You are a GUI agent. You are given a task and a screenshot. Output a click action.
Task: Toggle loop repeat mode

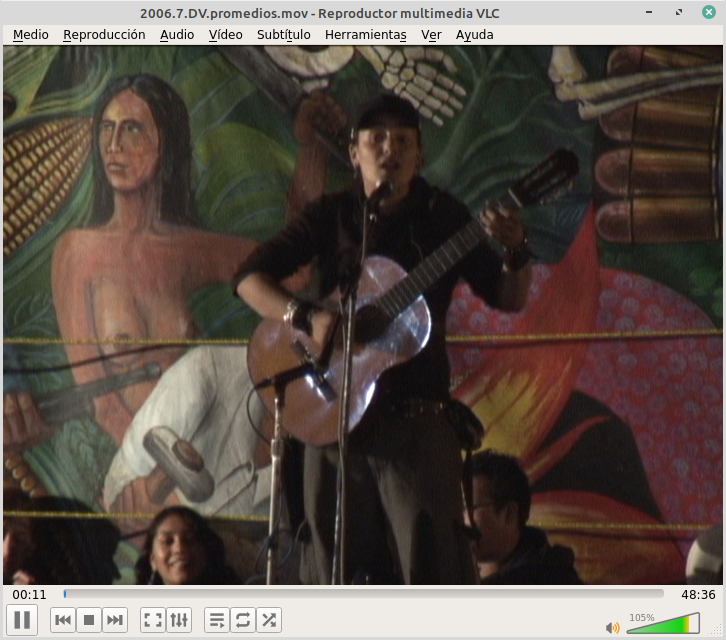243,620
